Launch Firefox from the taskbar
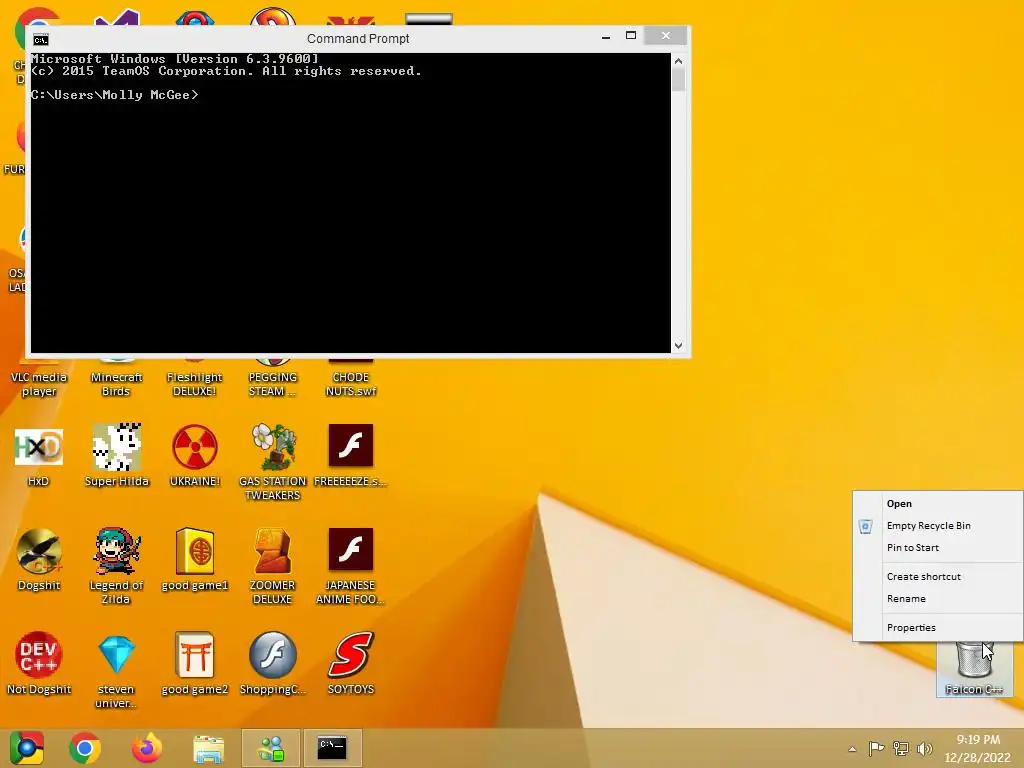Image resolution: width=1024 pixels, height=768 pixels. click(x=147, y=748)
